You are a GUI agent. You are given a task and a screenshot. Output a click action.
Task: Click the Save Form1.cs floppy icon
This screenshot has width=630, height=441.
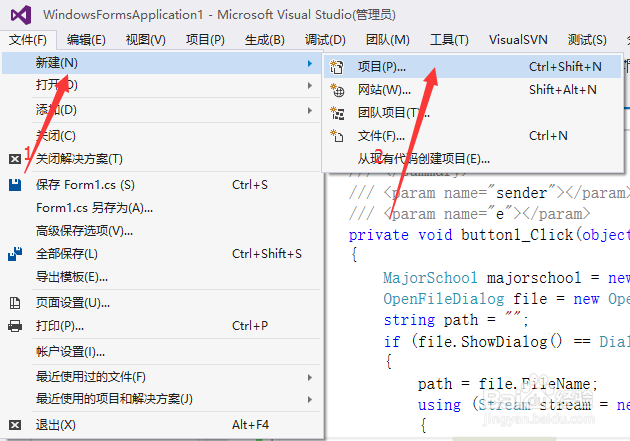[x=15, y=185]
